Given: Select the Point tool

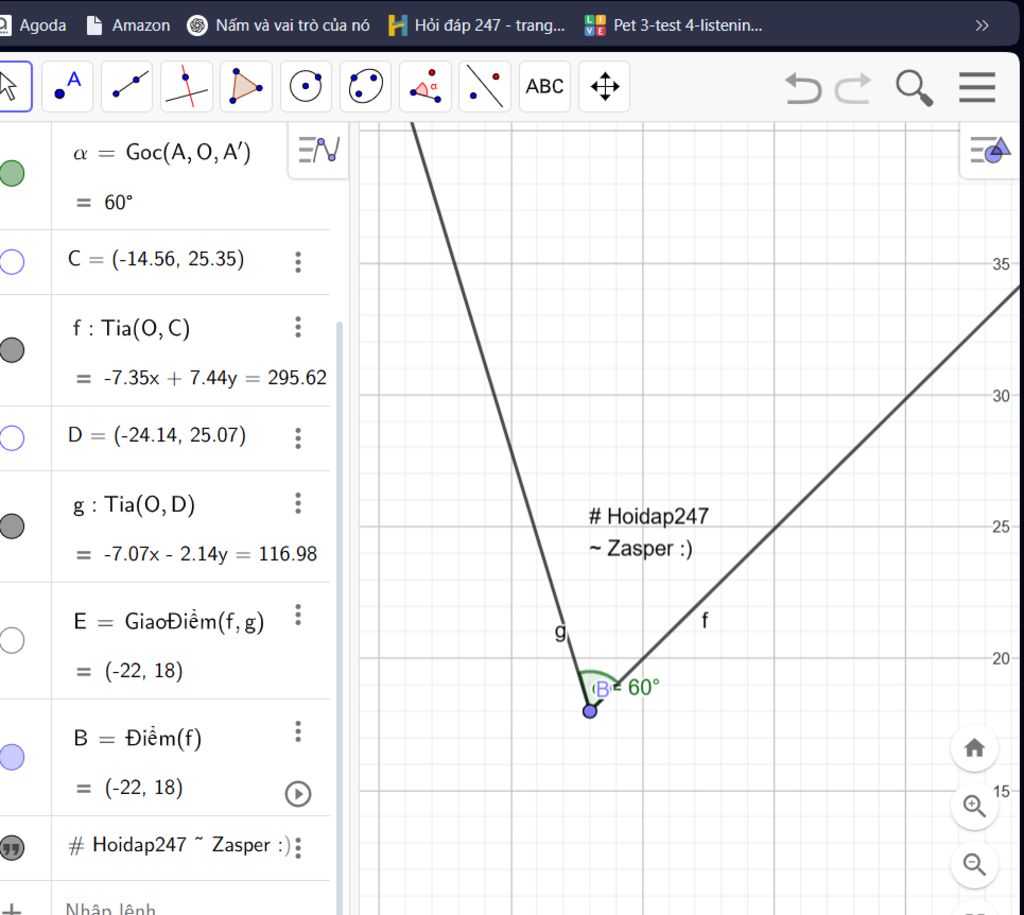Looking at the screenshot, I should 66,87.
